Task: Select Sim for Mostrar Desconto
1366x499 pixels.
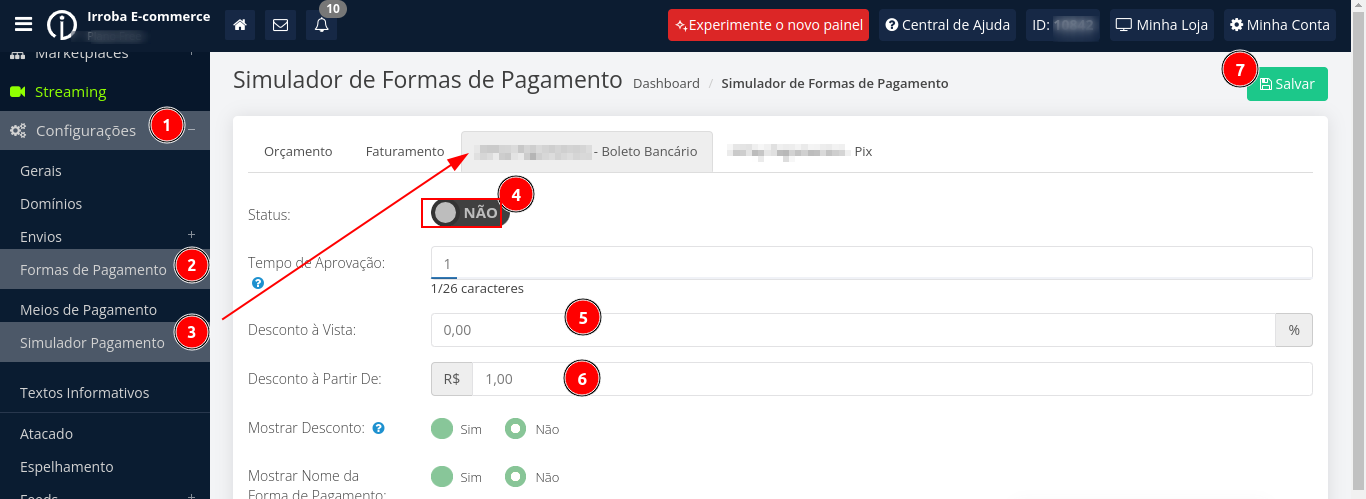Action: pos(442,428)
